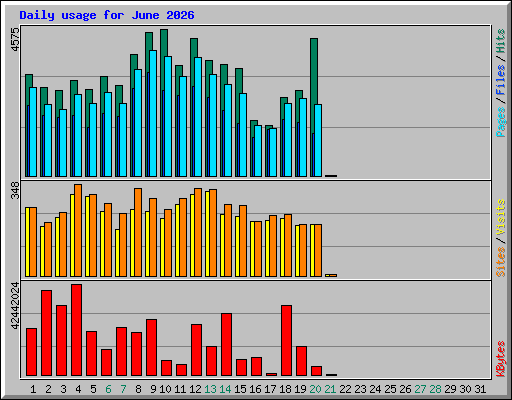
Task: Click the 'Pages' legend label
Action: click(x=500, y=122)
